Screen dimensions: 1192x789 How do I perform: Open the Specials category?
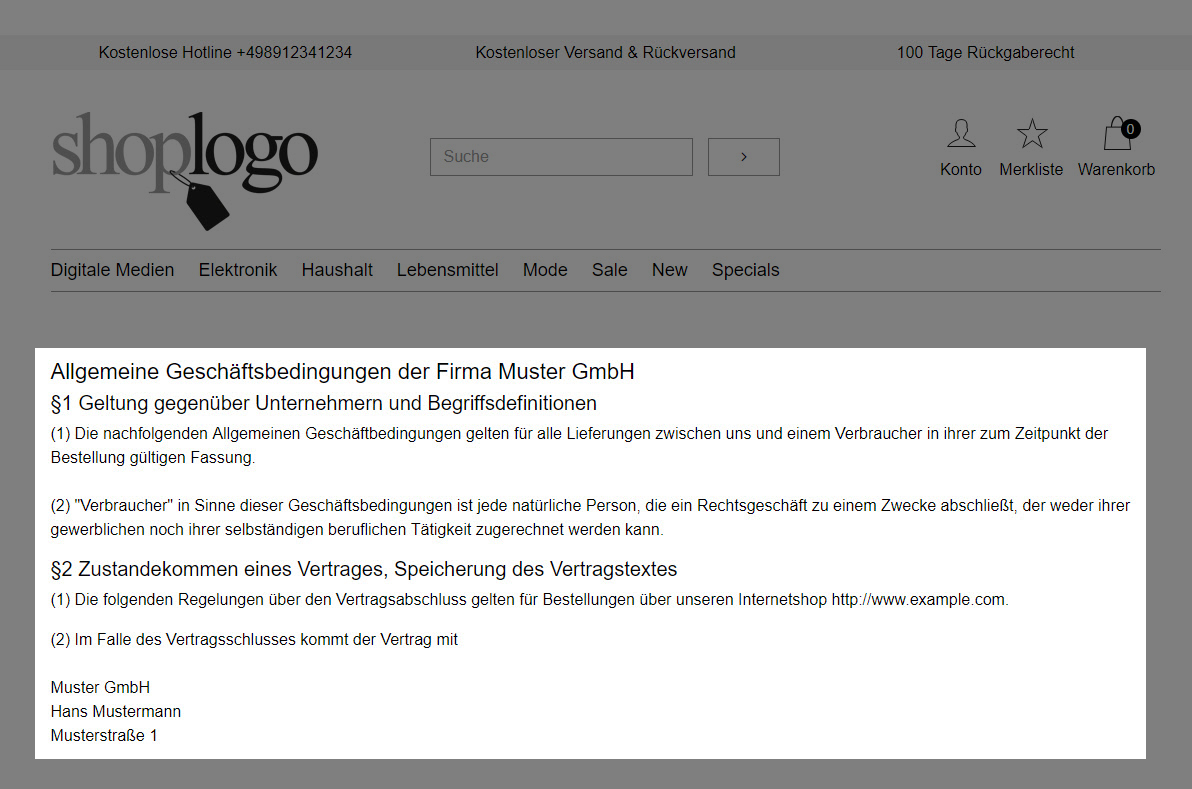(x=745, y=270)
